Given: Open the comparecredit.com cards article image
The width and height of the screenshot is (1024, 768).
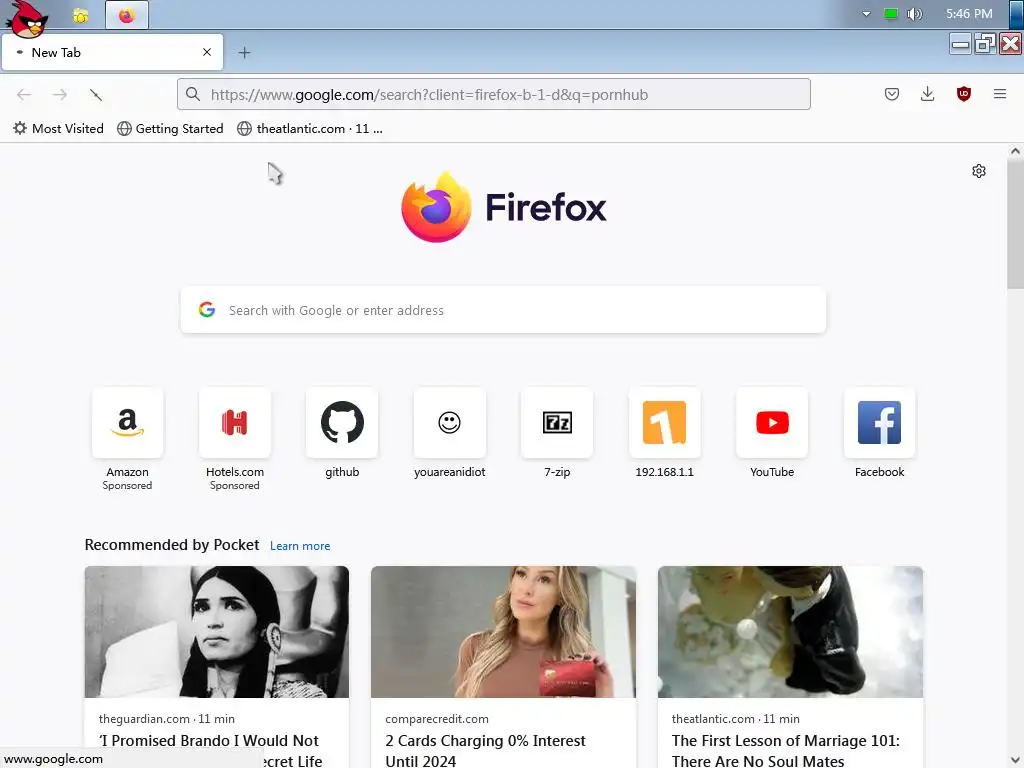Looking at the screenshot, I should tap(503, 632).
